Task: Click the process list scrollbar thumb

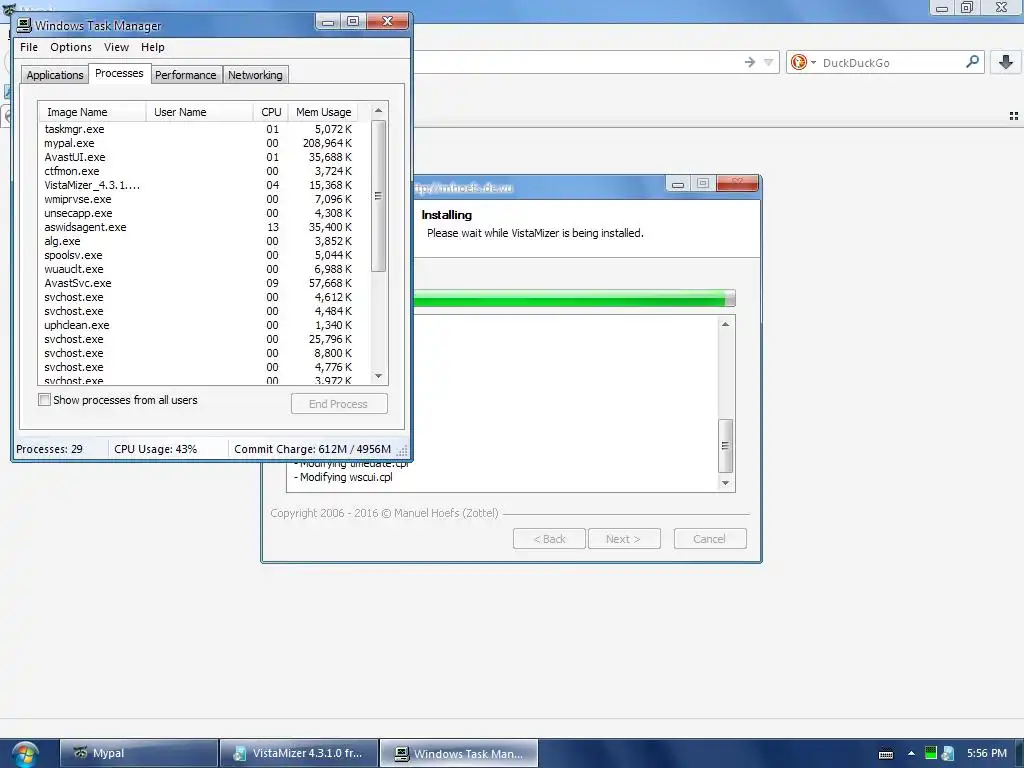Action: (x=378, y=196)
